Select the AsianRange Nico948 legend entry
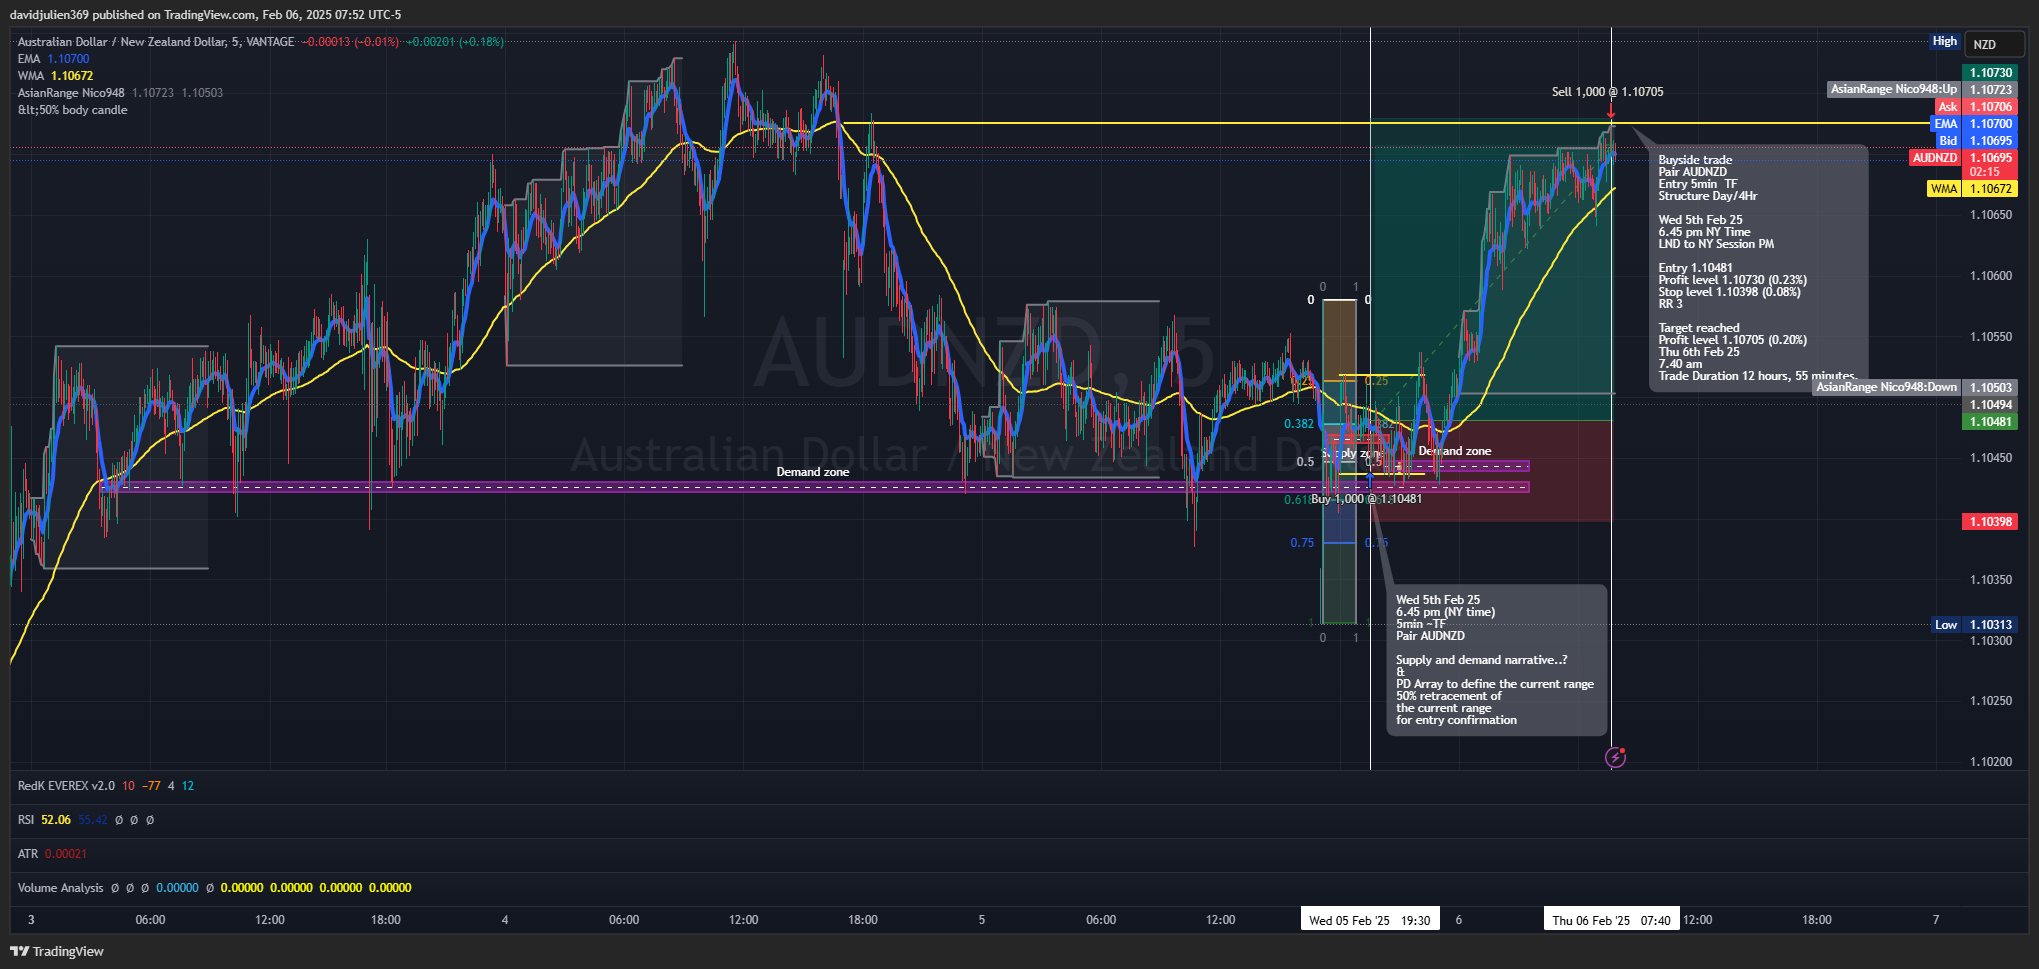Screen dimensions: 2039x969 coord(120,93)
